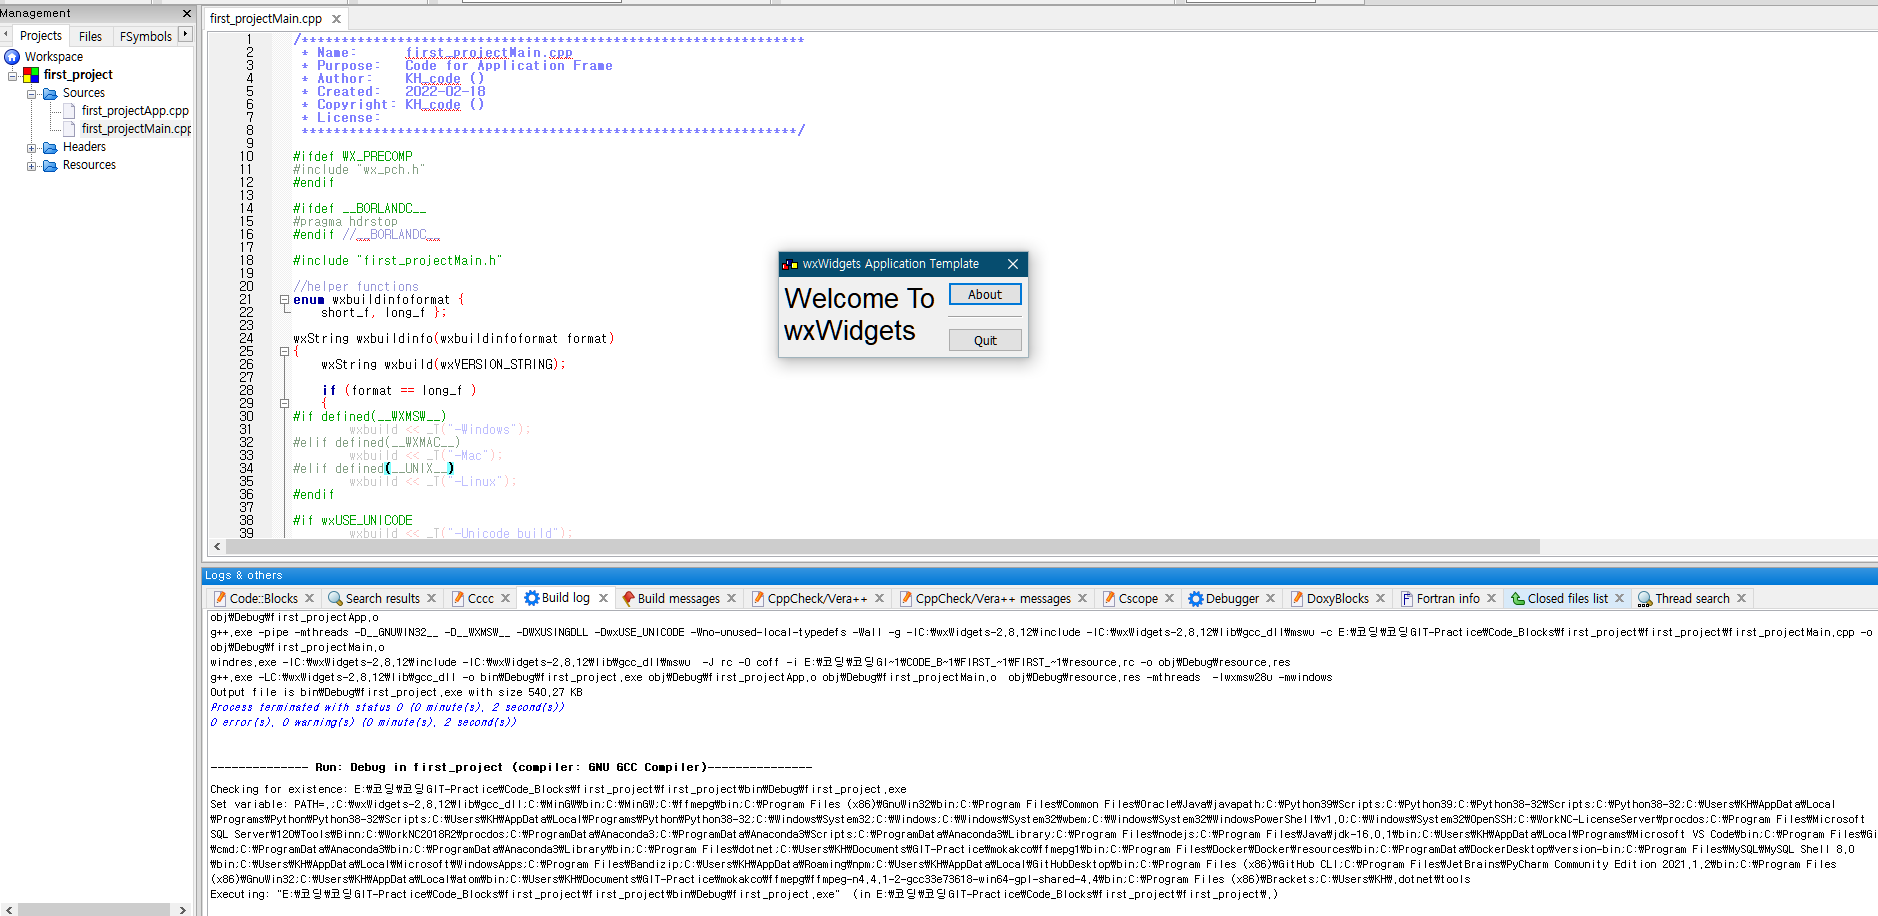Click the CppCheck/Vera++ tab icon
Viewport: 1878px width, 916px height.
click(758, 599)
